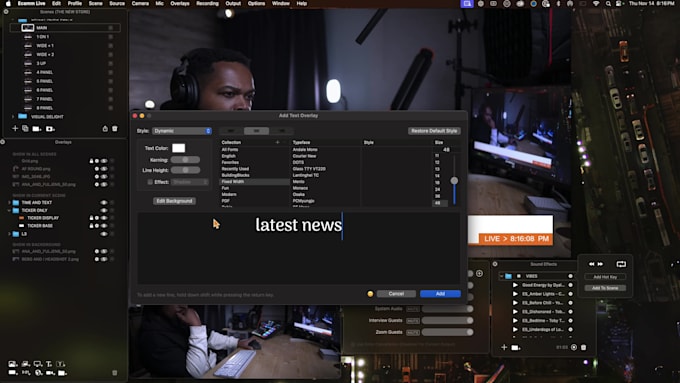
Task: Toggle visibility of TICKER ONLY folder
Action: pos(104,210)
